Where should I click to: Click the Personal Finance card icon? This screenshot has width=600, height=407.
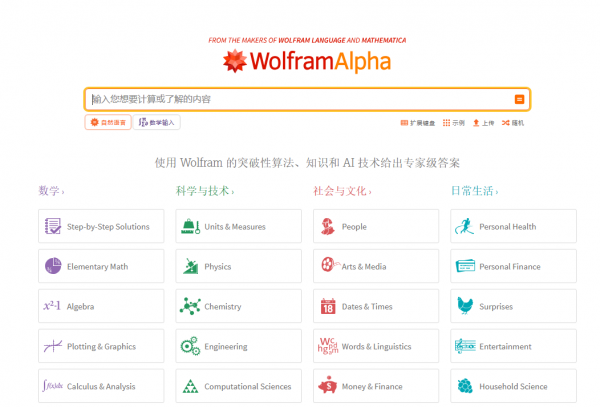pos(465,265)
